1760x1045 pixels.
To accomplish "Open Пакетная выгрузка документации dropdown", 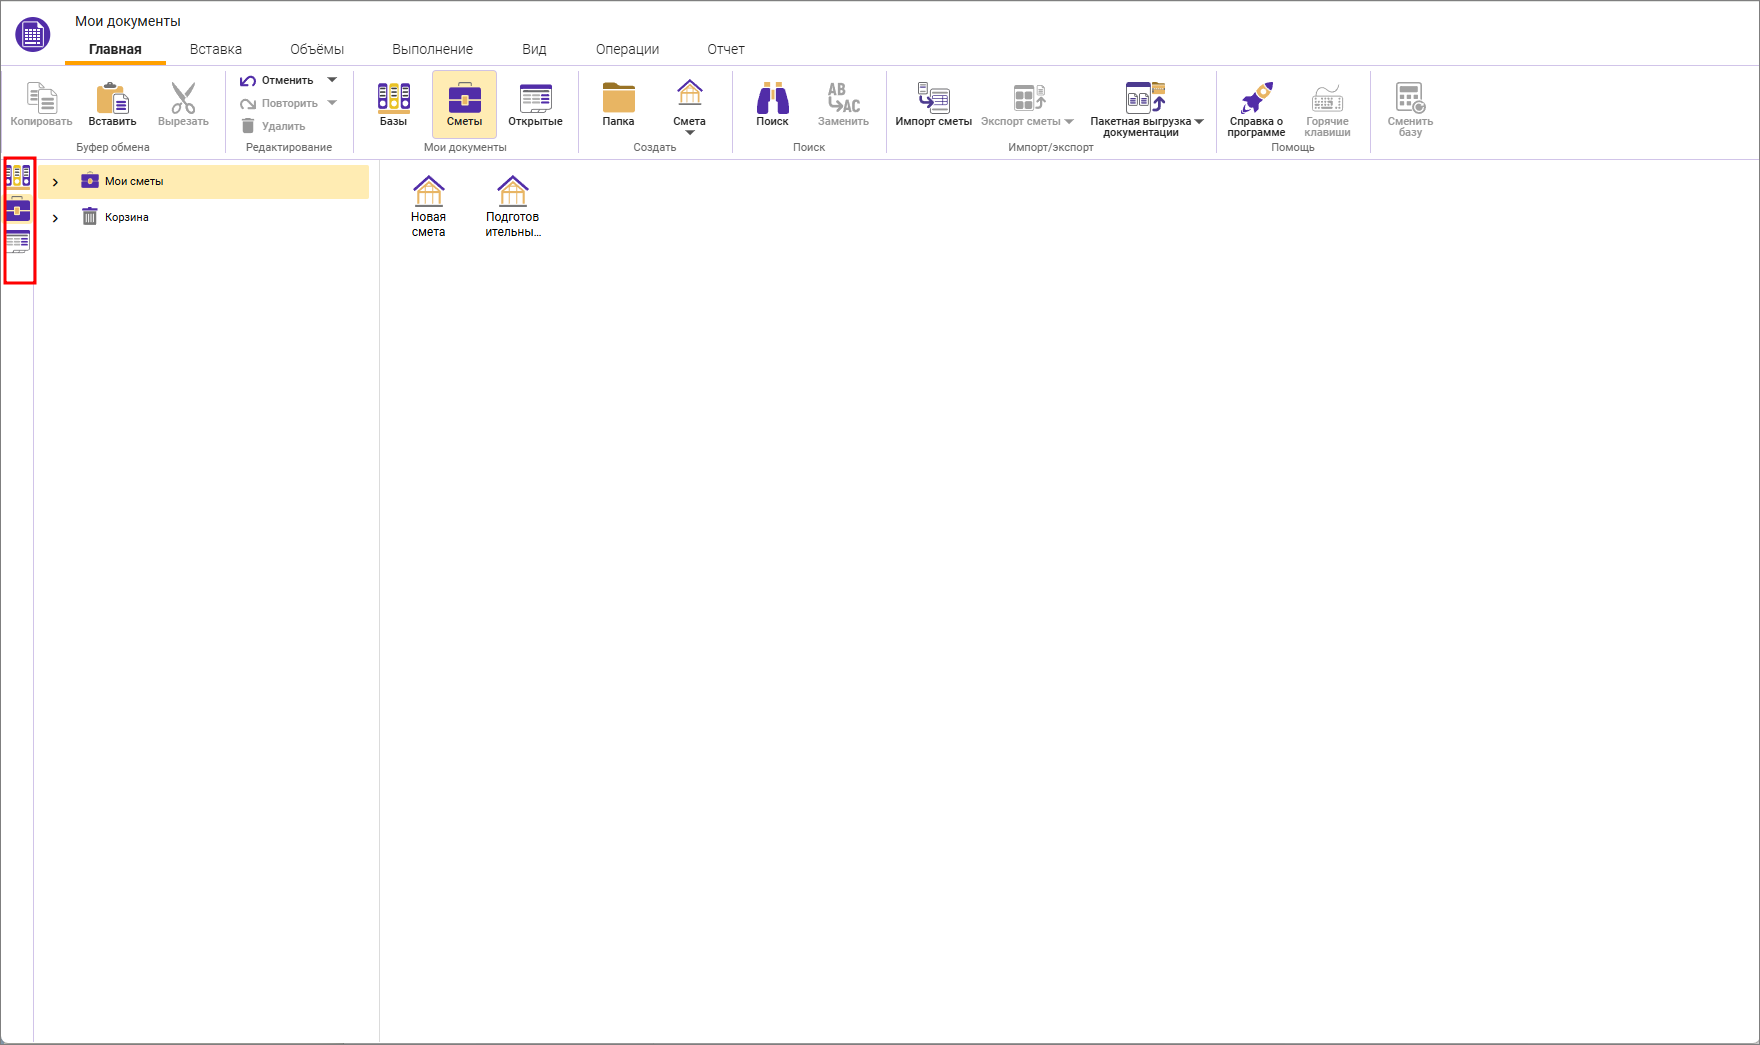I will point(1199,122).
